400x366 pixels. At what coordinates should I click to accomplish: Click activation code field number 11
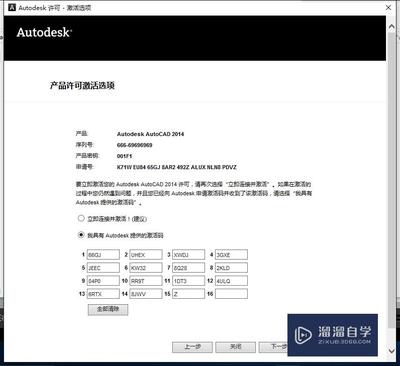(189, 281)
